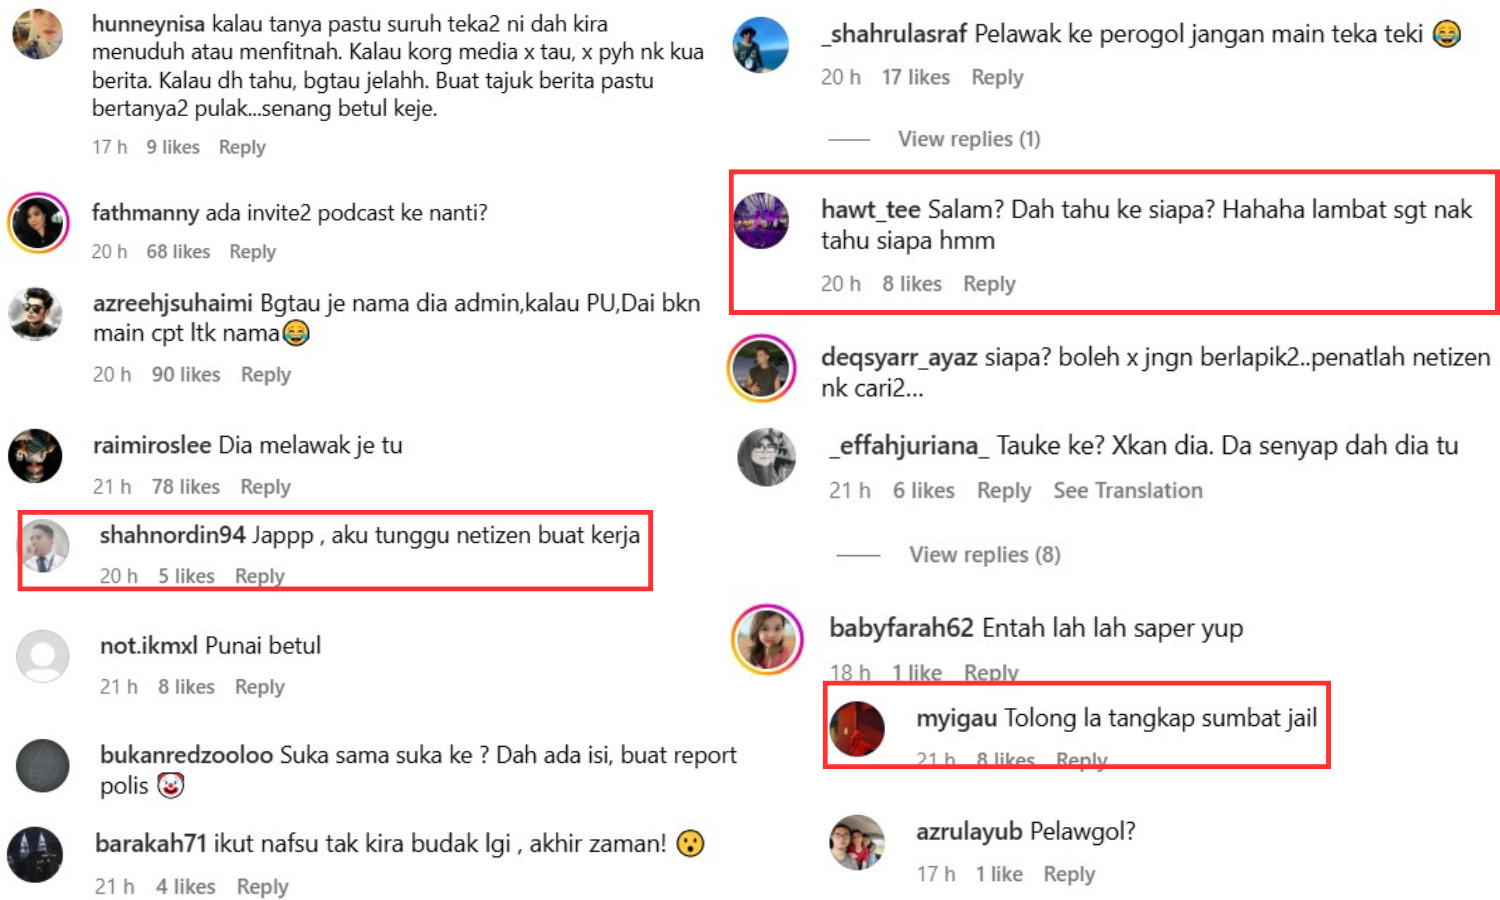Open deqsyarr_ayaz's story ring avatar
1500x900 pixels.
[762, 368]
